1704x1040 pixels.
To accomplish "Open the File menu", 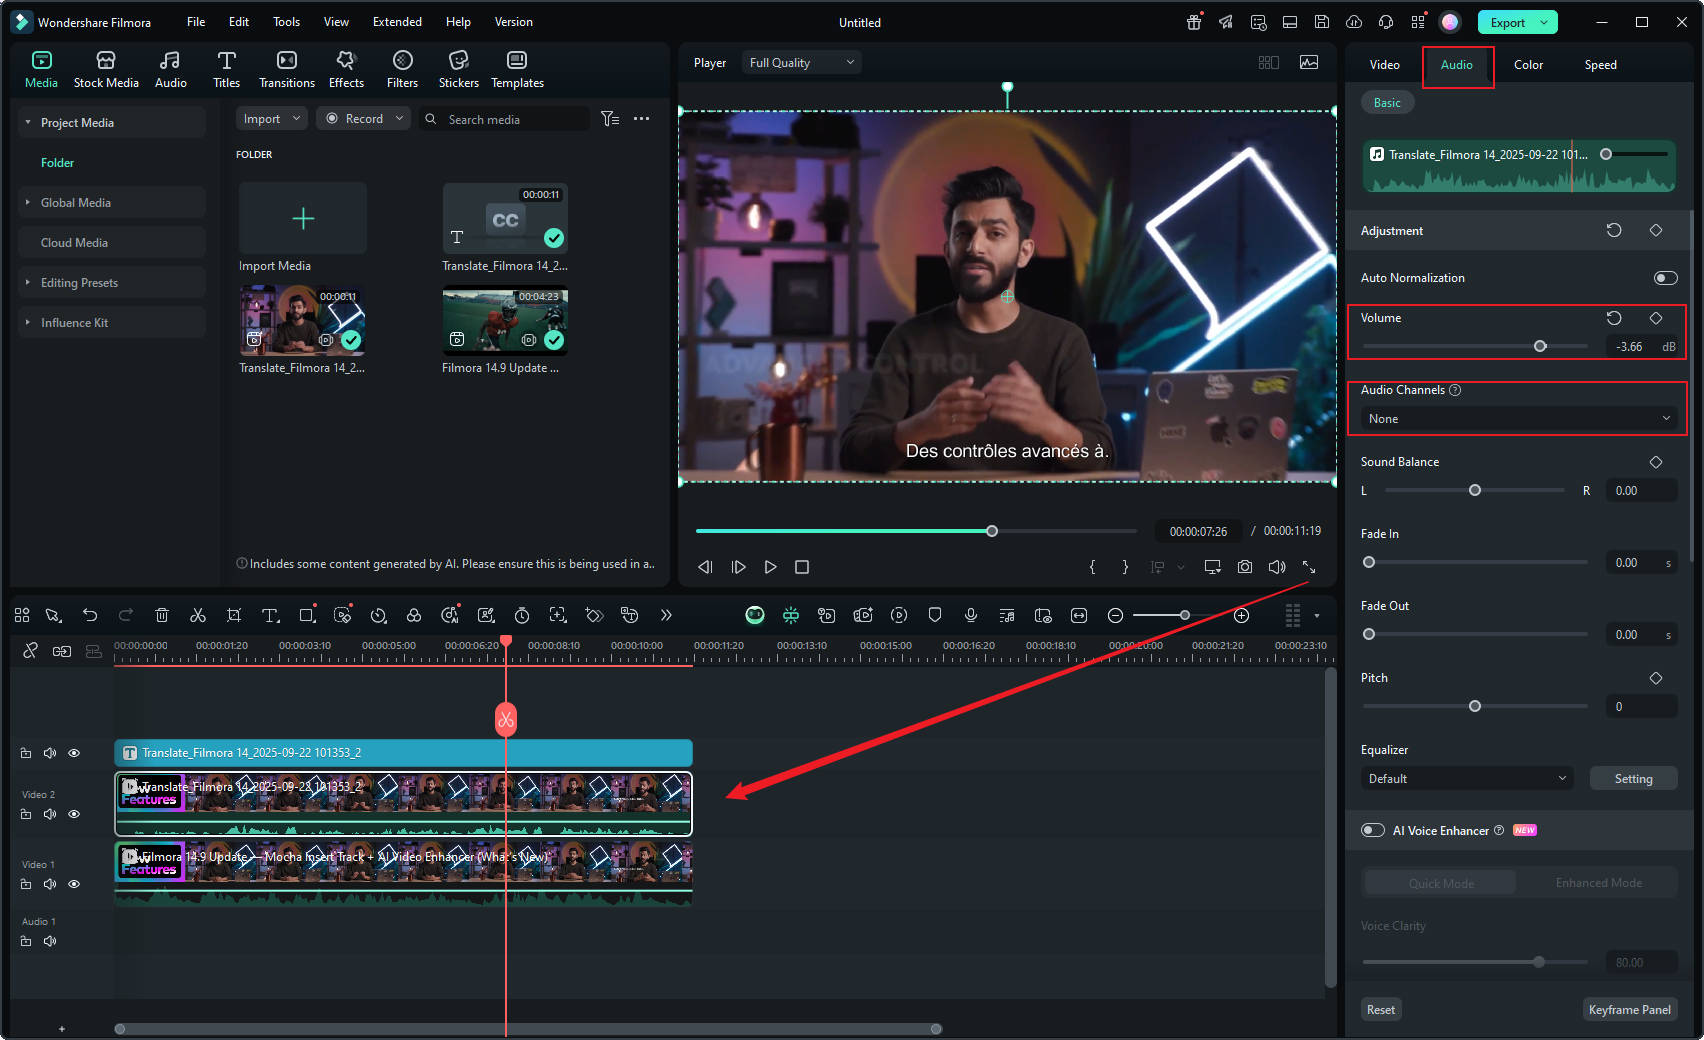I will pos(196,22).
